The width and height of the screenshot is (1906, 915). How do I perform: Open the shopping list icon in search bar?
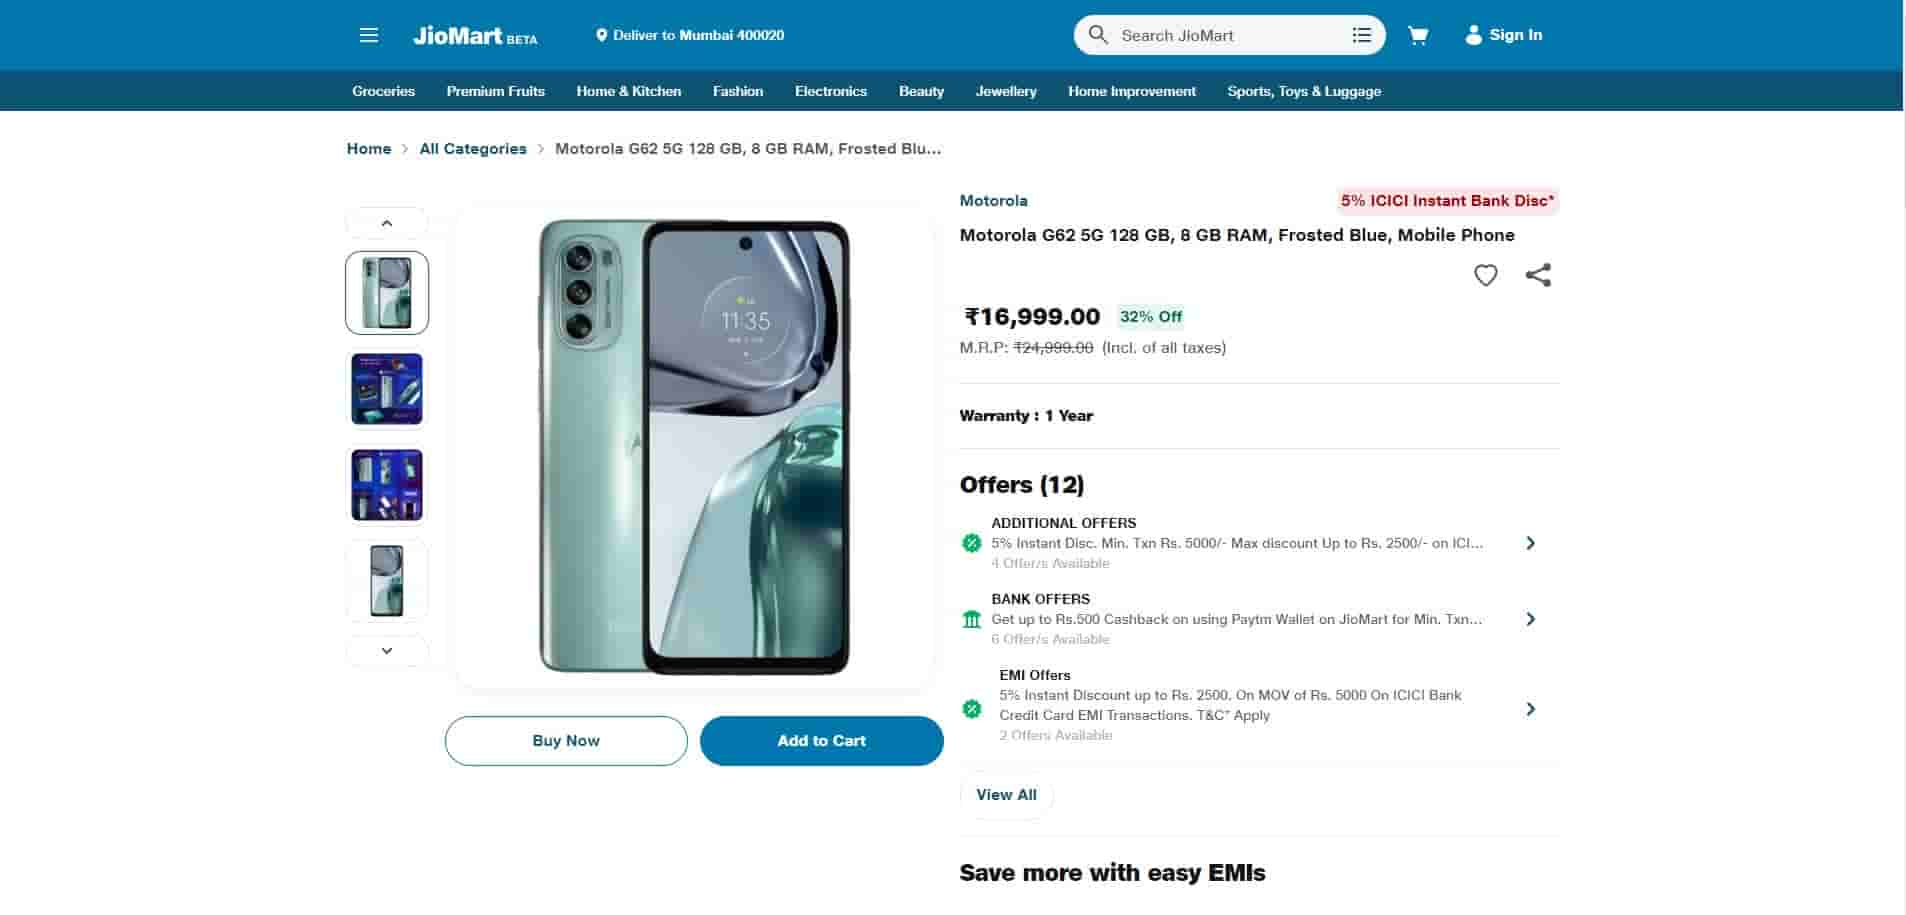1361,35
